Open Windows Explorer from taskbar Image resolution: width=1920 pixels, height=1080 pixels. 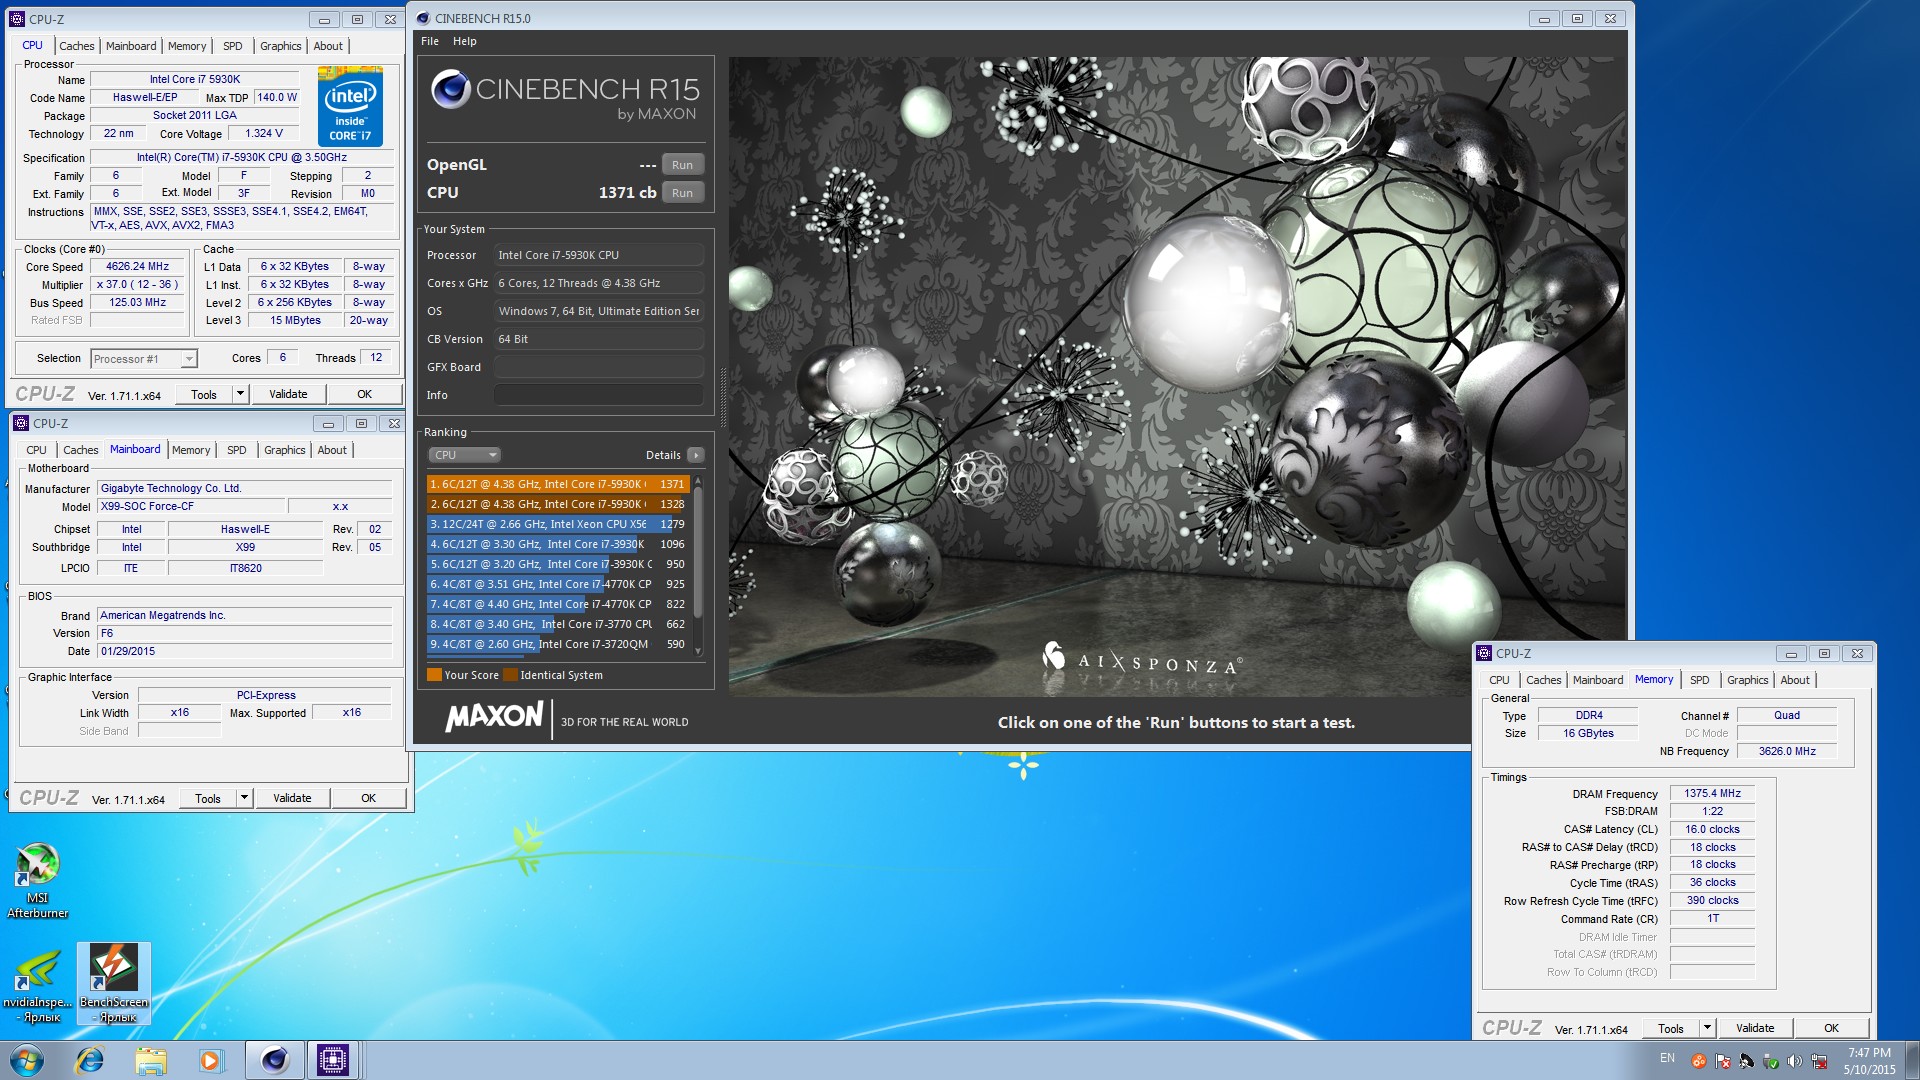coord(150,1060)
